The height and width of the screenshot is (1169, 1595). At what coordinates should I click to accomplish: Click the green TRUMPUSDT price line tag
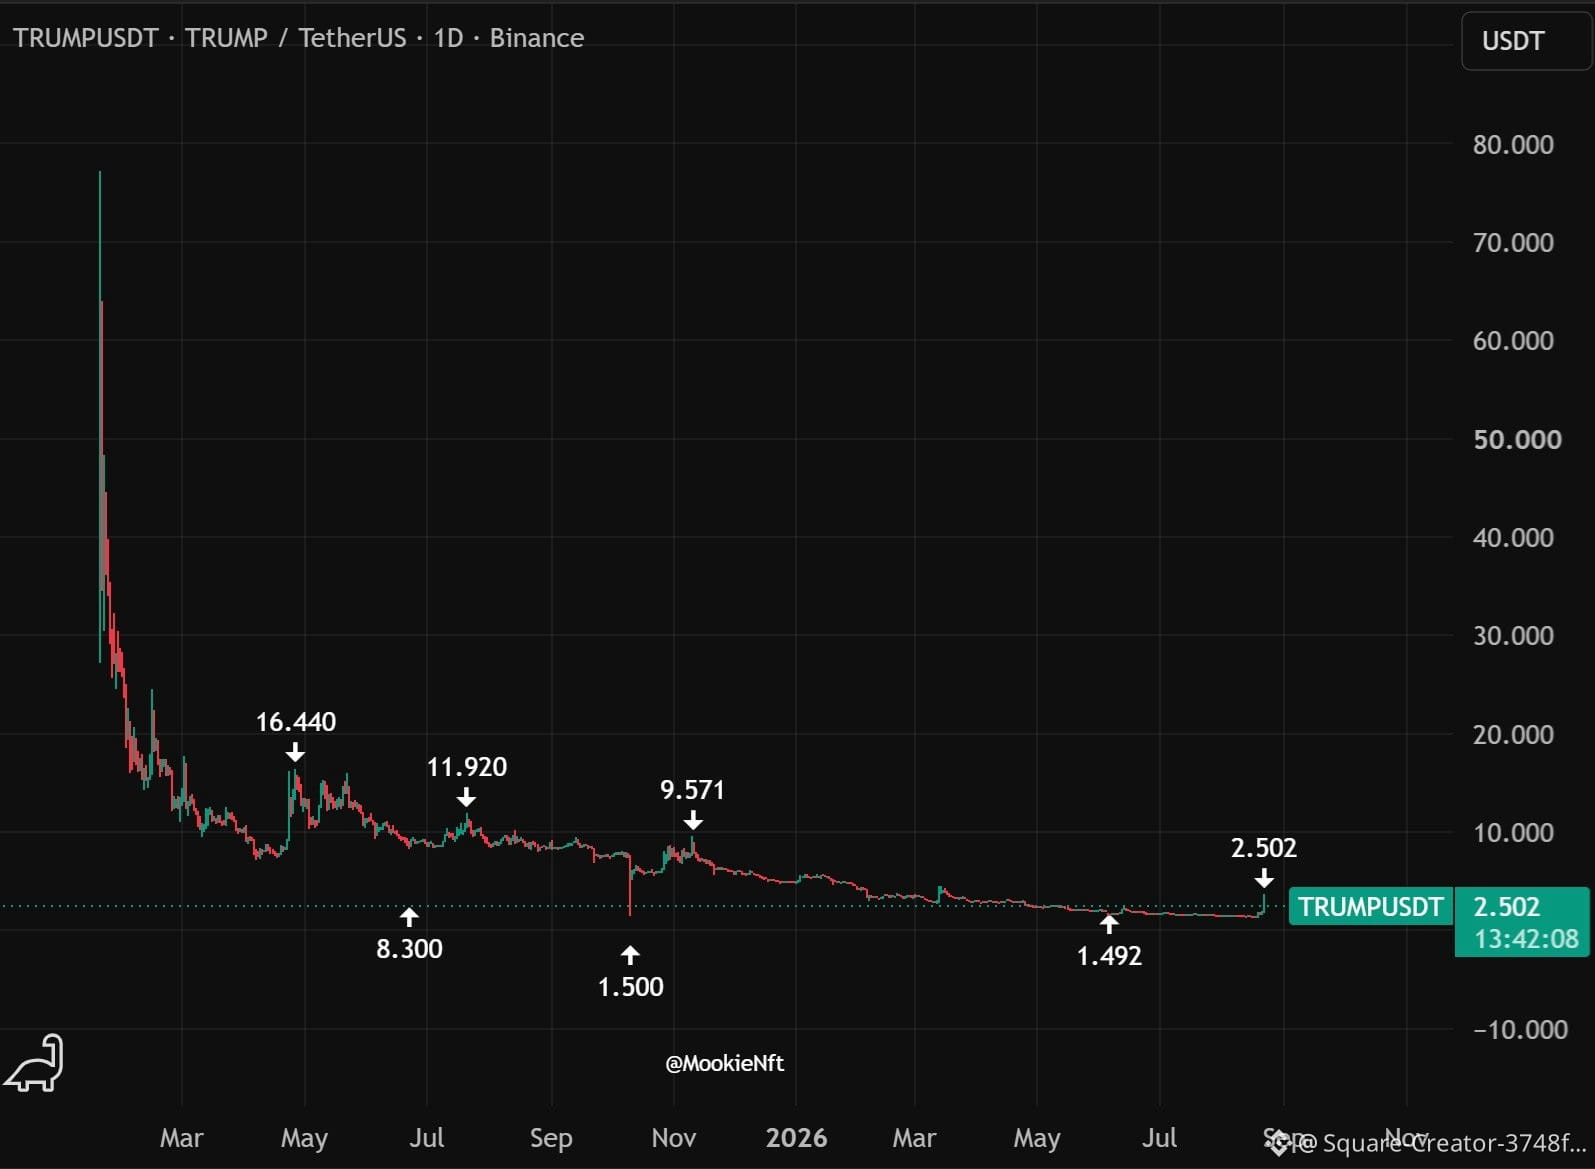1370,907
